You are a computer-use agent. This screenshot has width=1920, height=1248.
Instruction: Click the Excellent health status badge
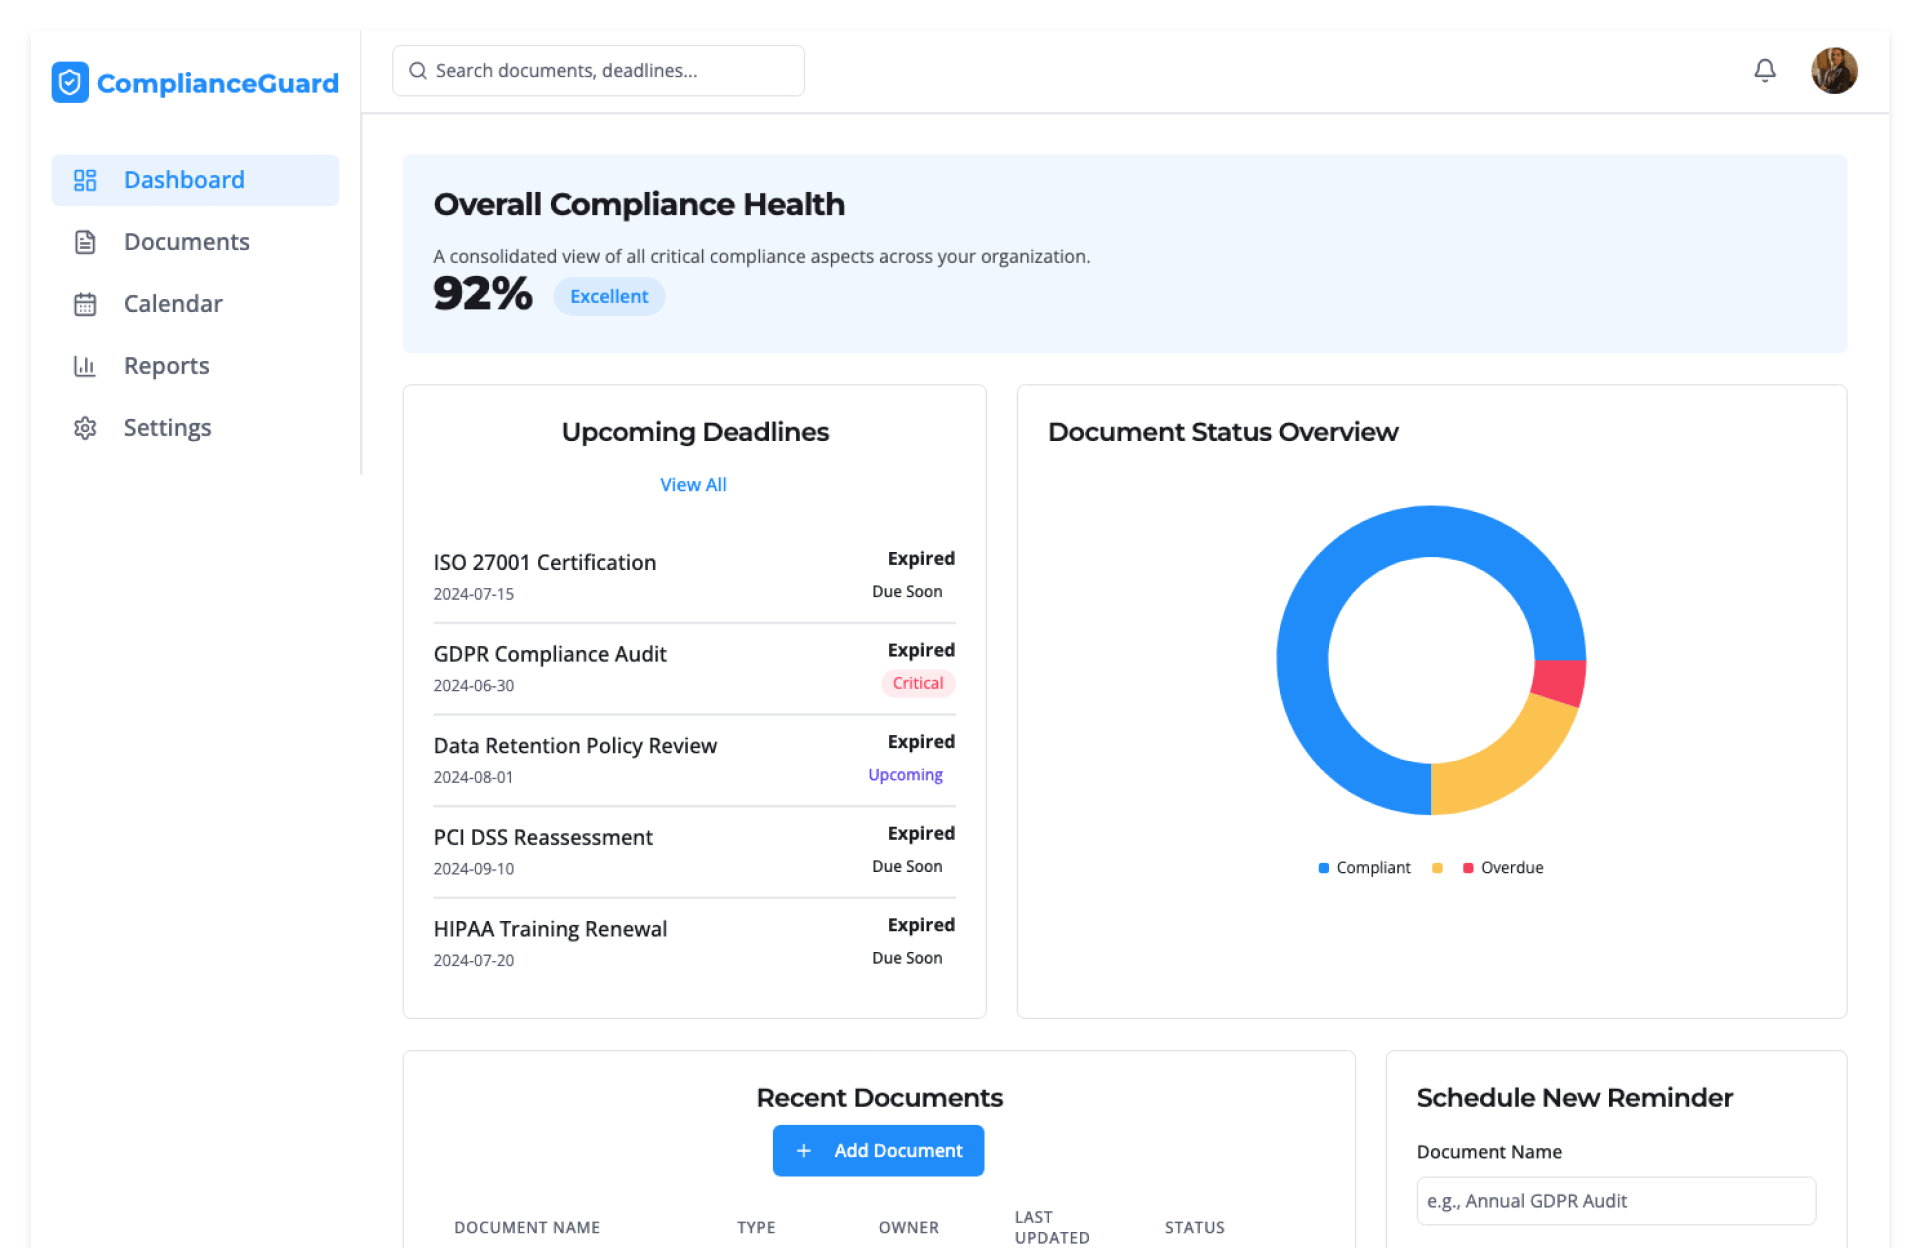(x=609, y=297)
